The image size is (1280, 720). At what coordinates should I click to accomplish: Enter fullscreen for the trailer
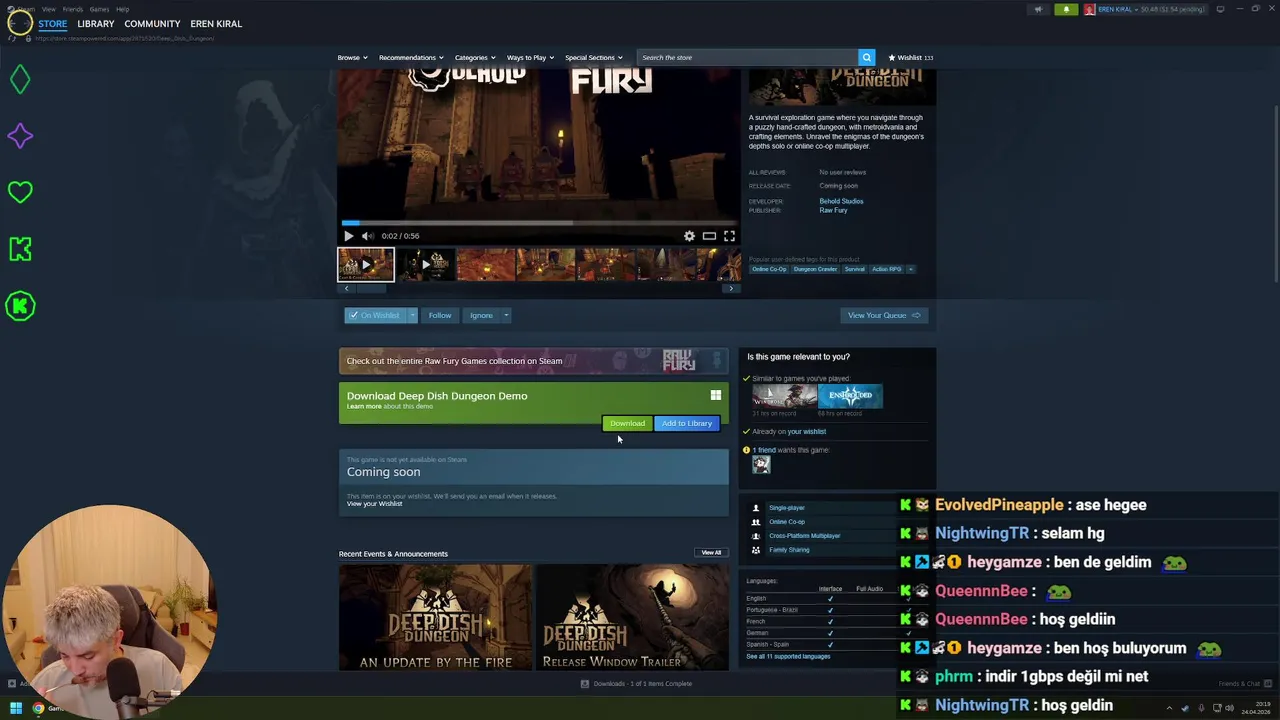pyautogui.click(x=729, y=236)
